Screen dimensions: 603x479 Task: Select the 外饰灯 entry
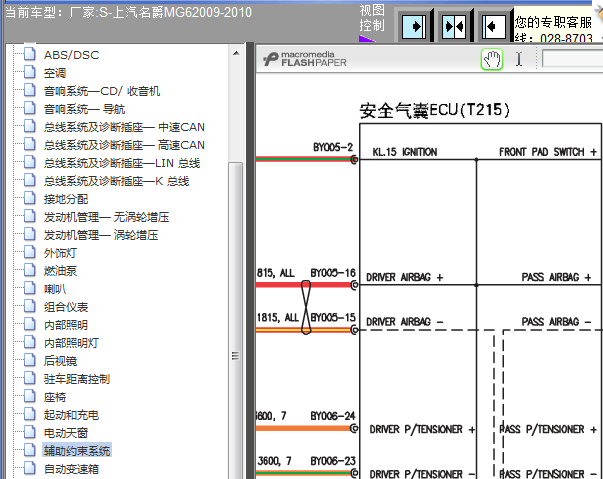coord(60,253)
